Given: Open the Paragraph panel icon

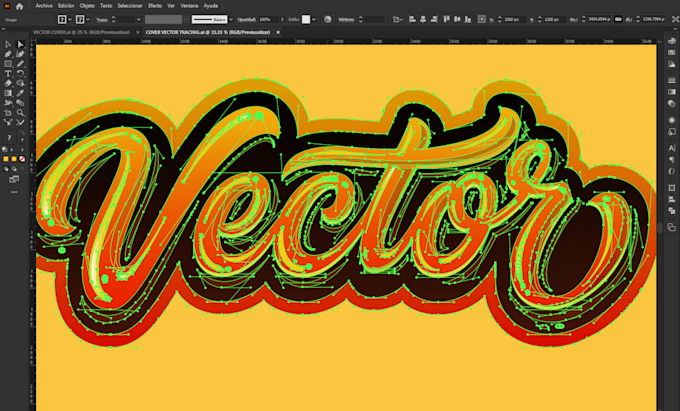Looking at the screenshot, I should pos(672,160).
